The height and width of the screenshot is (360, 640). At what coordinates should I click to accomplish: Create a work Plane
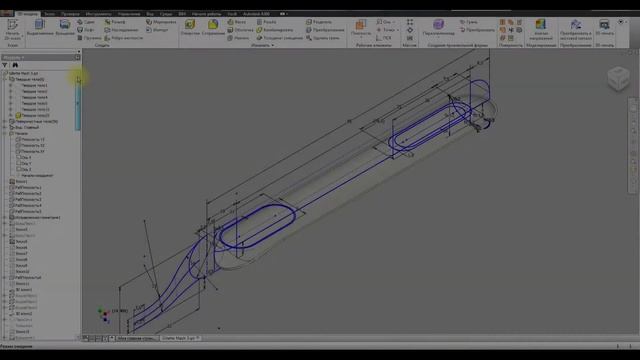tap(361, 28)
